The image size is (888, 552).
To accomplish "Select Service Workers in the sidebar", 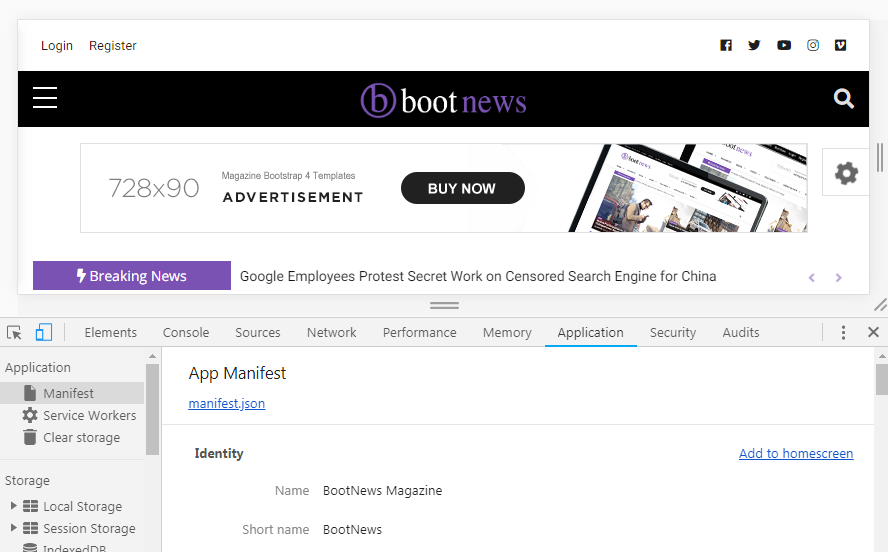I will [x=89, y=415].
